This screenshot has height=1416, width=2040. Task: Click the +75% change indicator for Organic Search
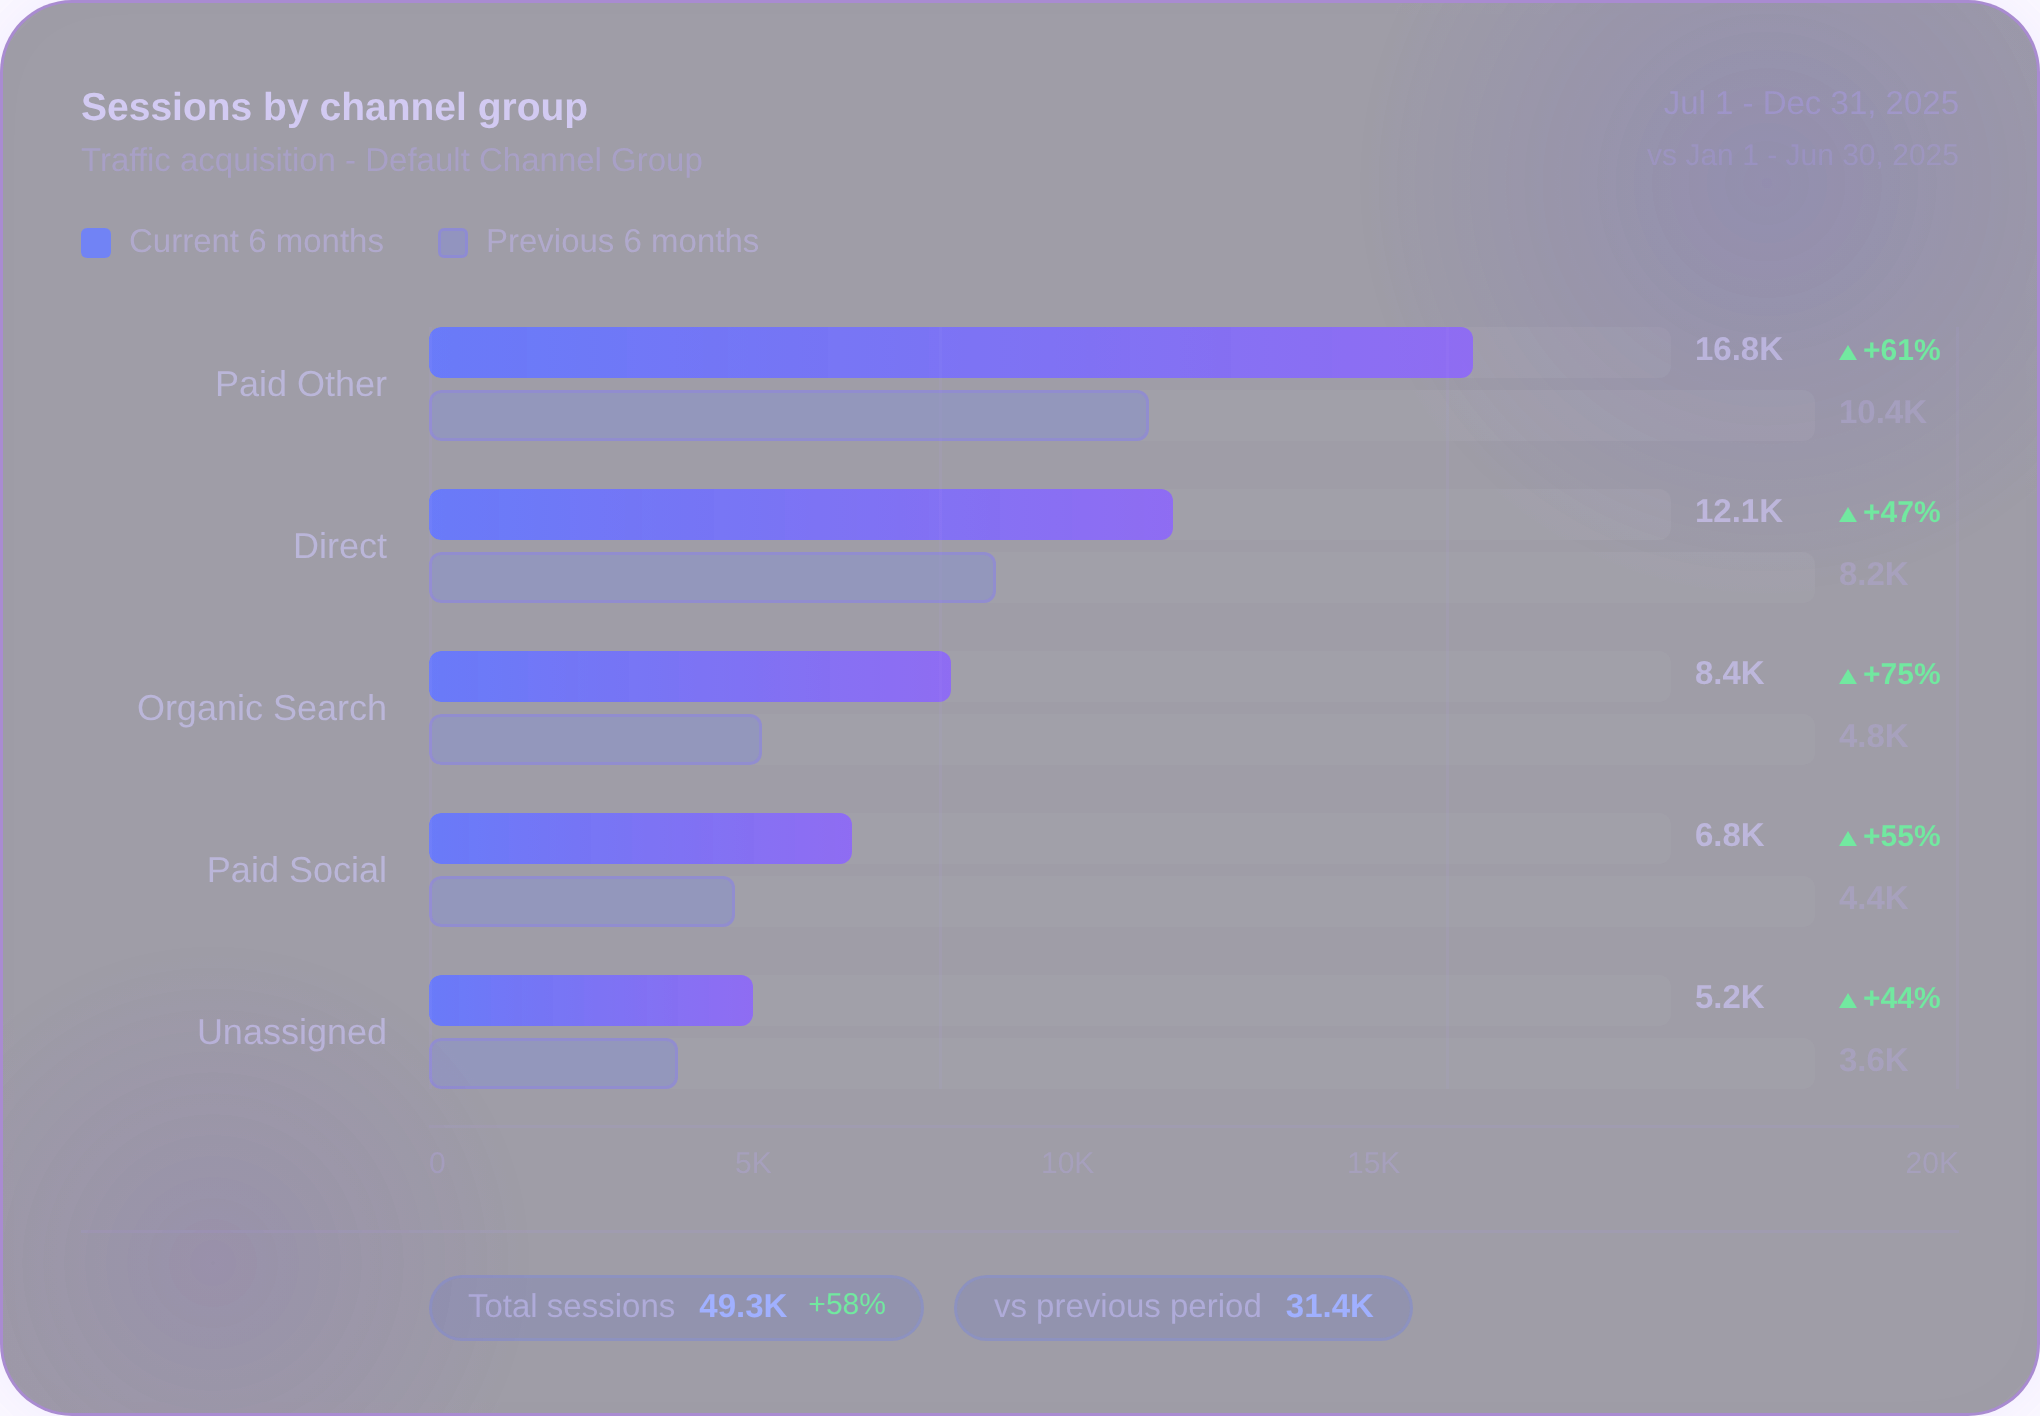tap(1890, 674)
